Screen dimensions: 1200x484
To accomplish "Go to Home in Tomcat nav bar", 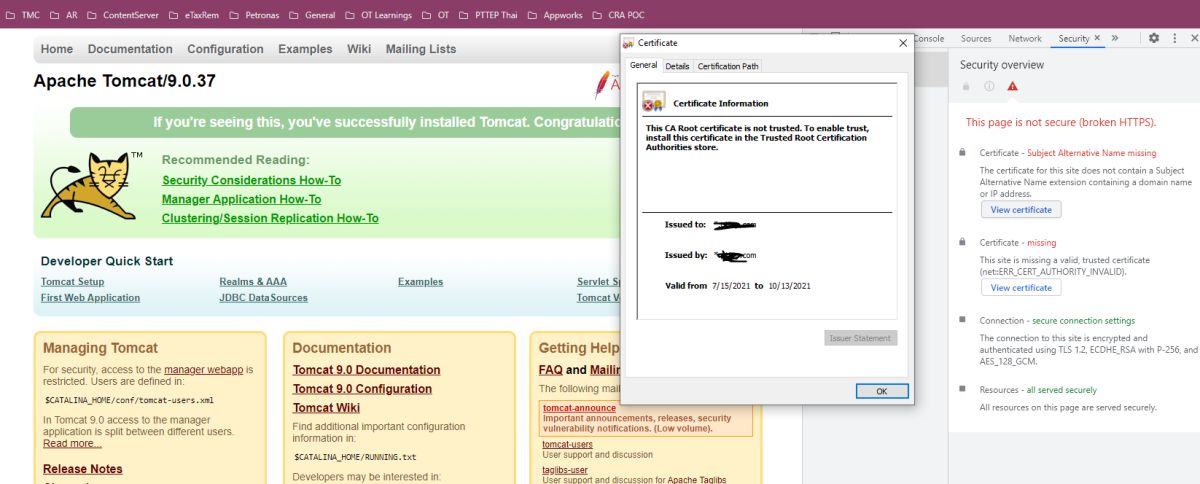I will 57,49.
